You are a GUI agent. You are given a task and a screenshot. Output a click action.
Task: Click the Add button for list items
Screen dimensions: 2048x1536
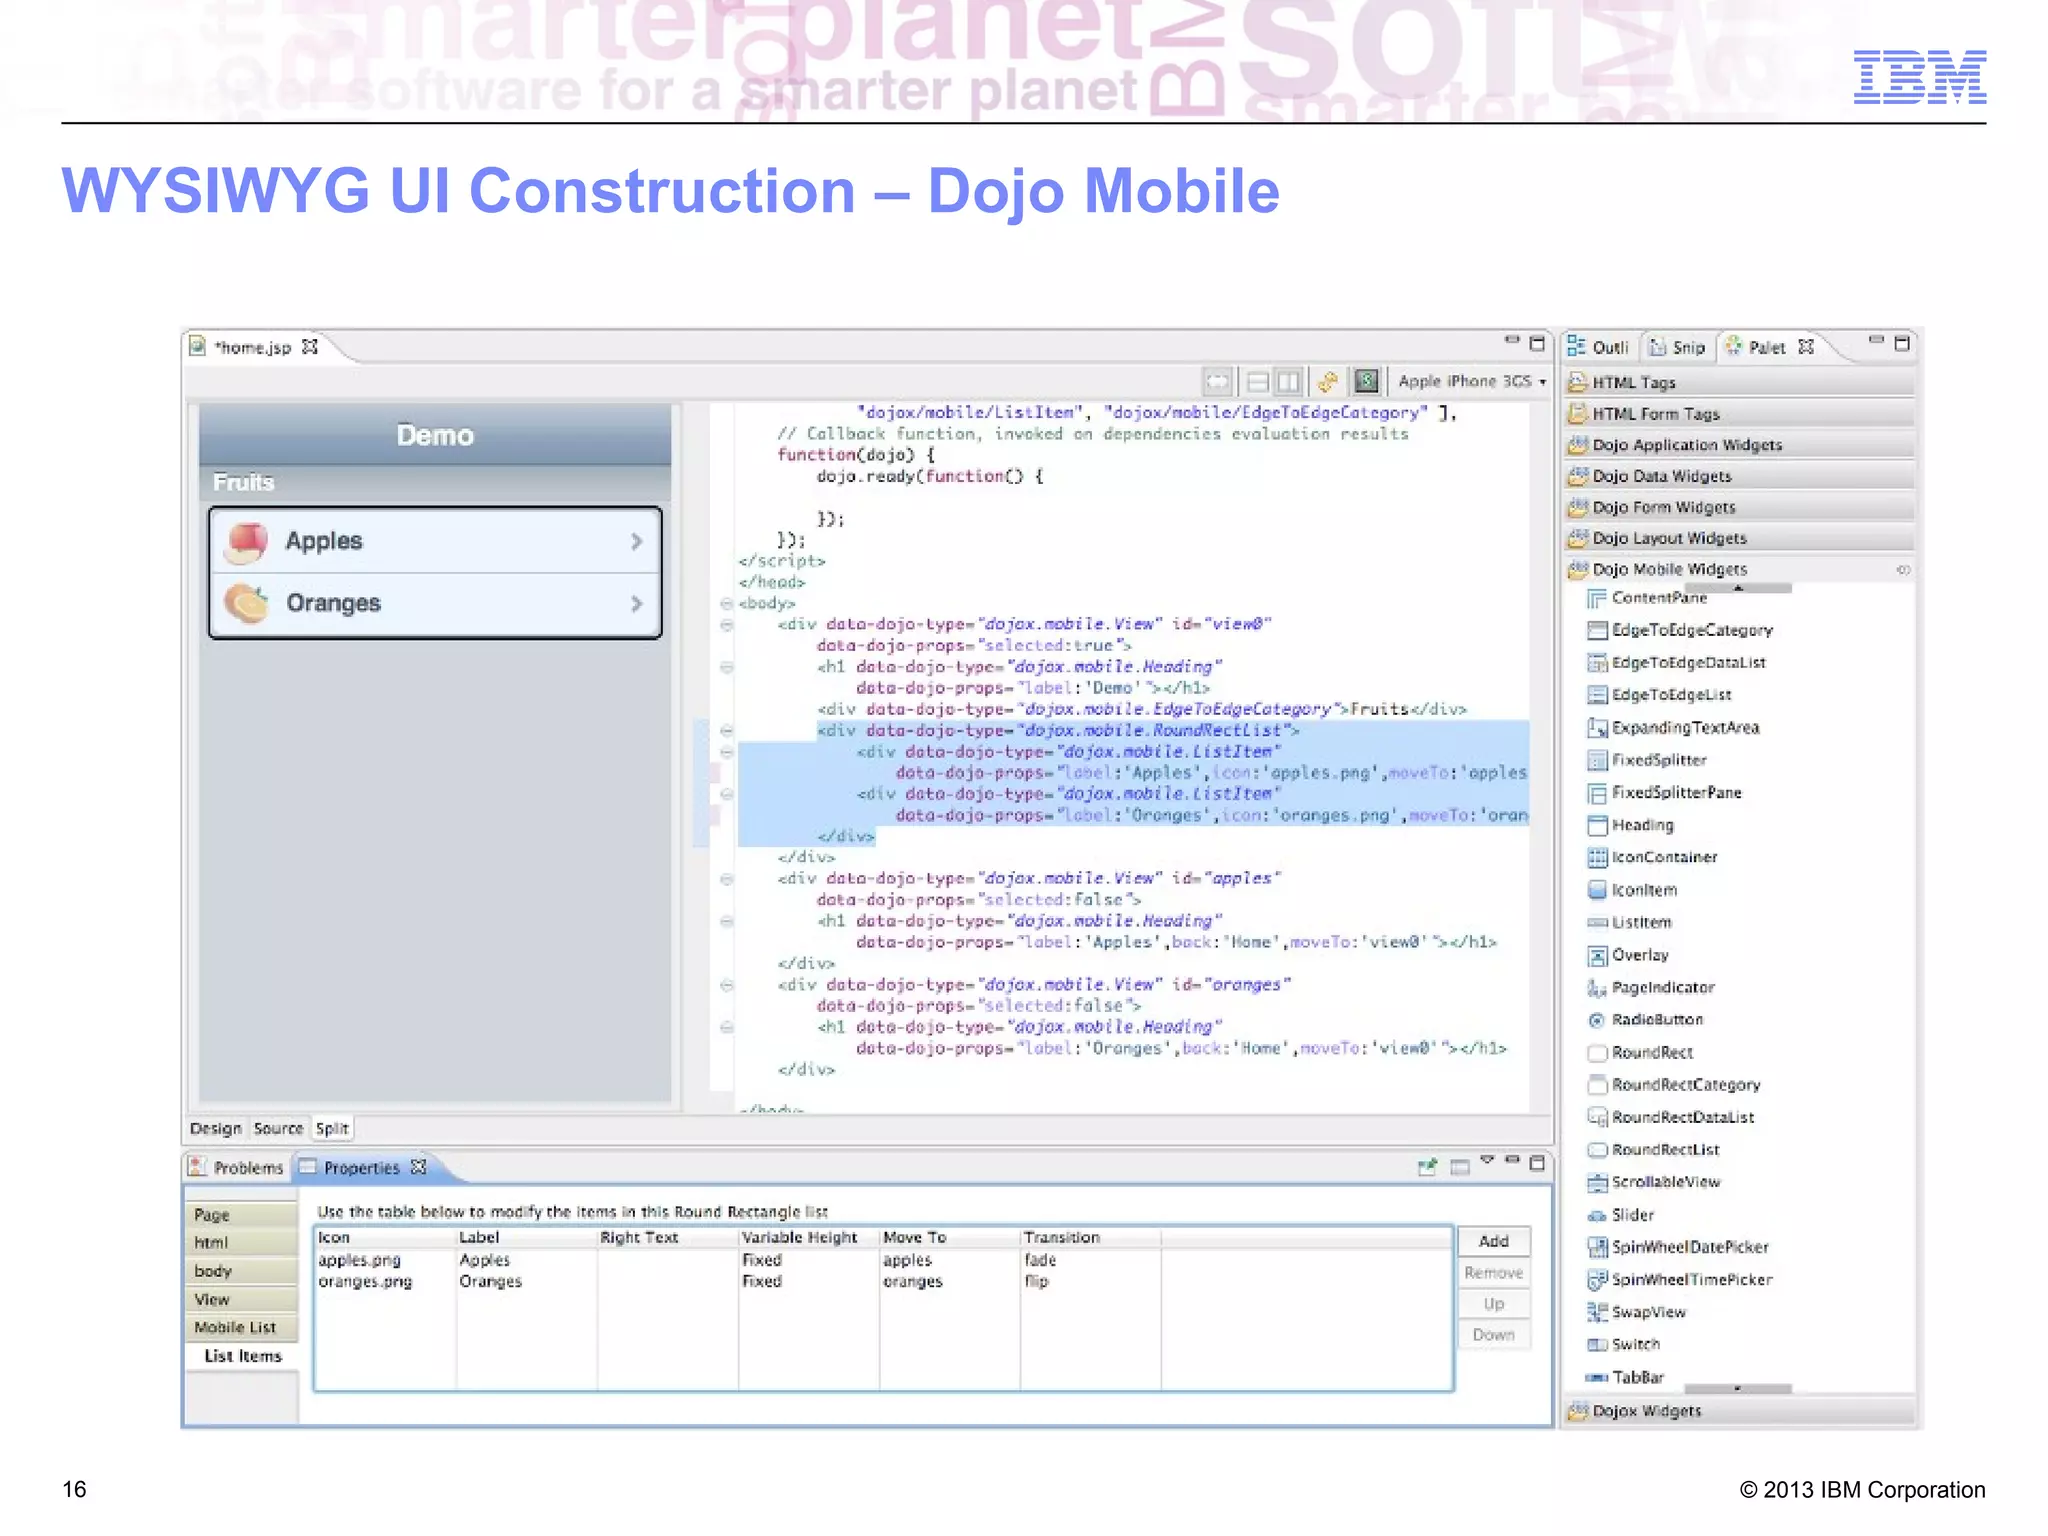pos(1493,1241)
